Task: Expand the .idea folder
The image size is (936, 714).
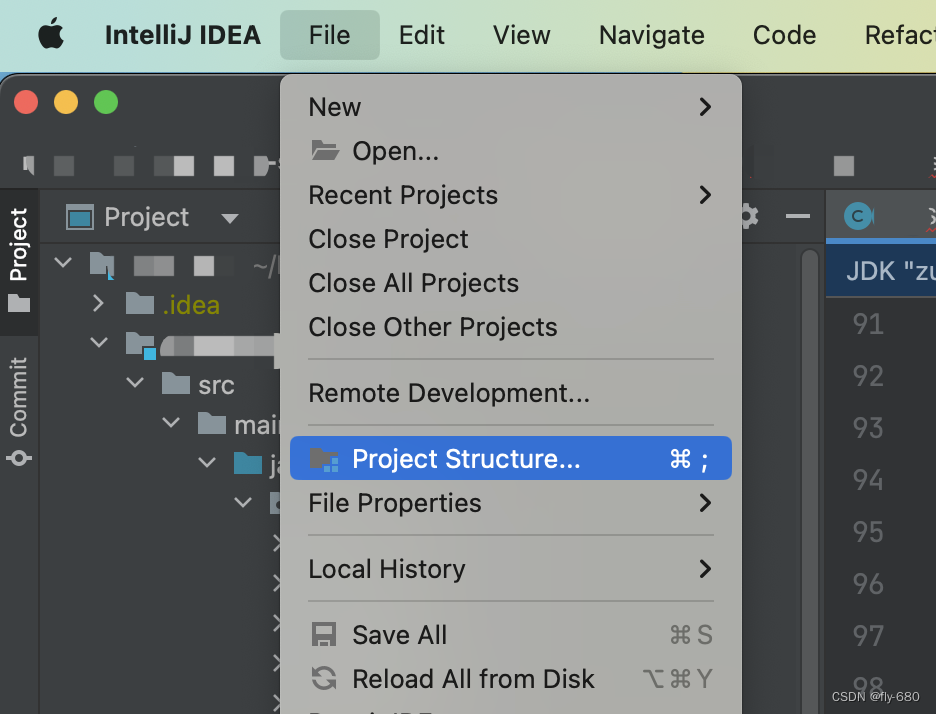Action: tap(98, 303)
